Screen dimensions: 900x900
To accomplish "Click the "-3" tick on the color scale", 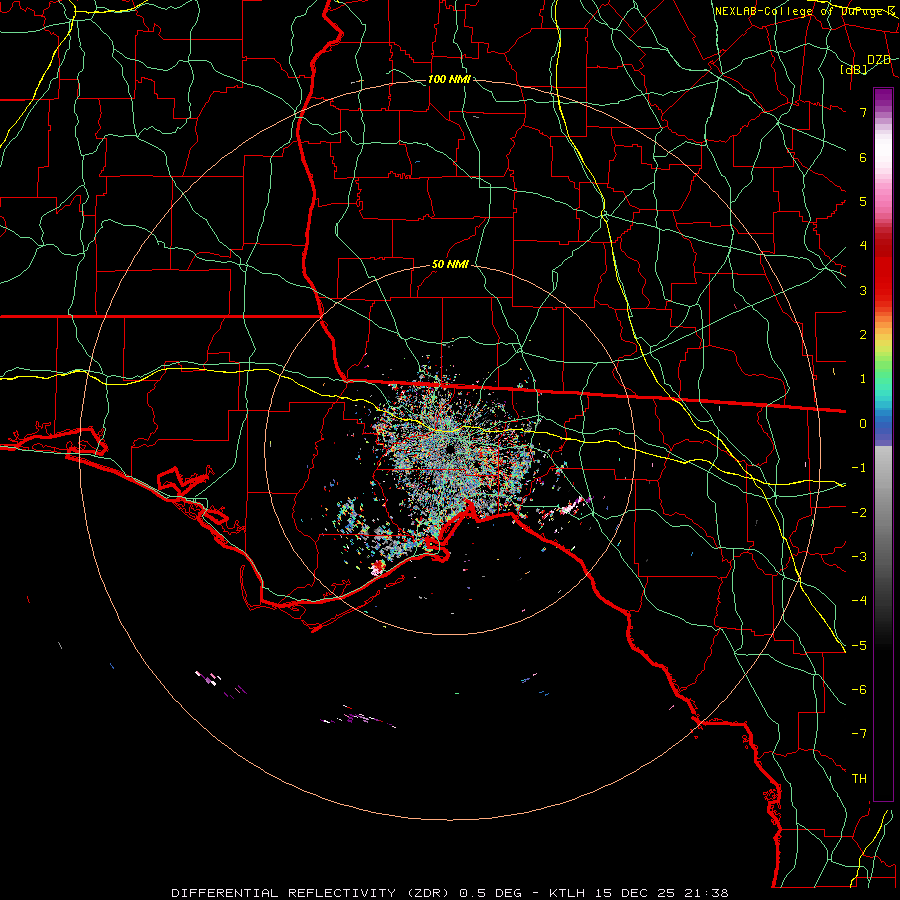I will (859, 557).
